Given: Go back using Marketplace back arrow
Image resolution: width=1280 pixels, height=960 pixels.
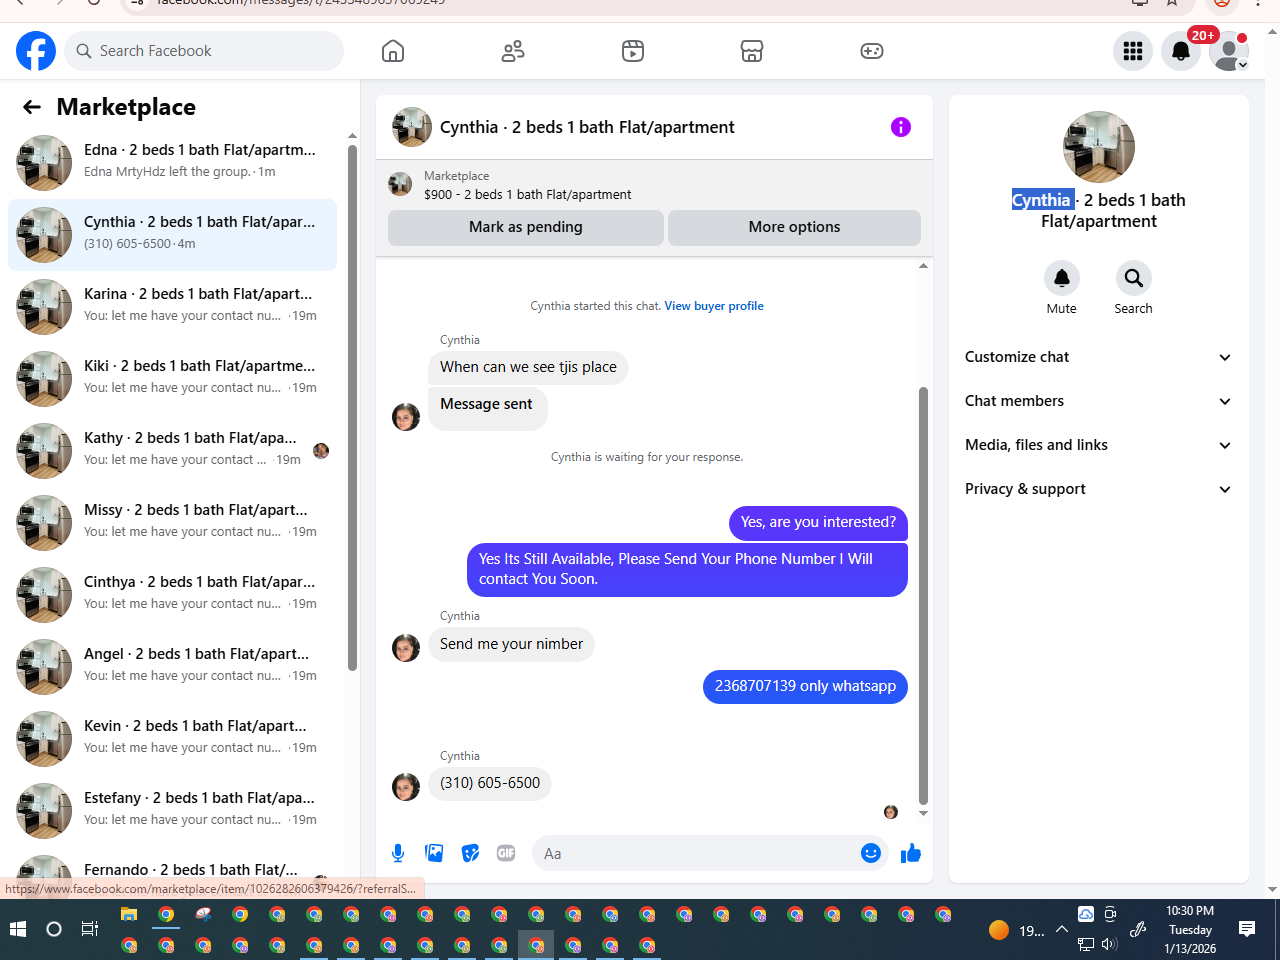Looking at the screenshot, I should pos(32,107).
